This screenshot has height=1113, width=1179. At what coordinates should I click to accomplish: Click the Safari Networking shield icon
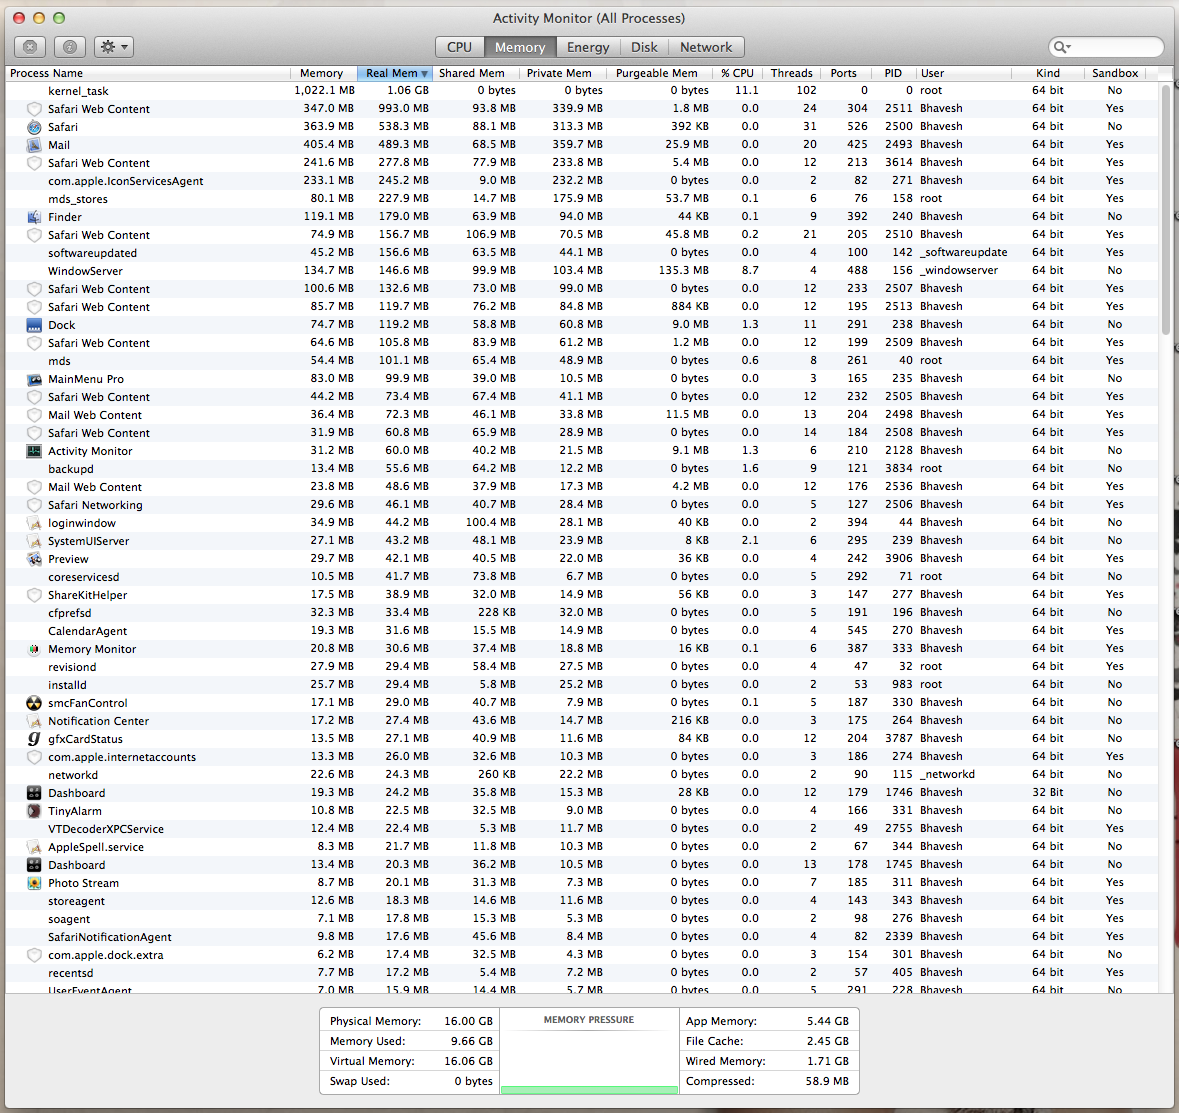(x=34, y=505)
